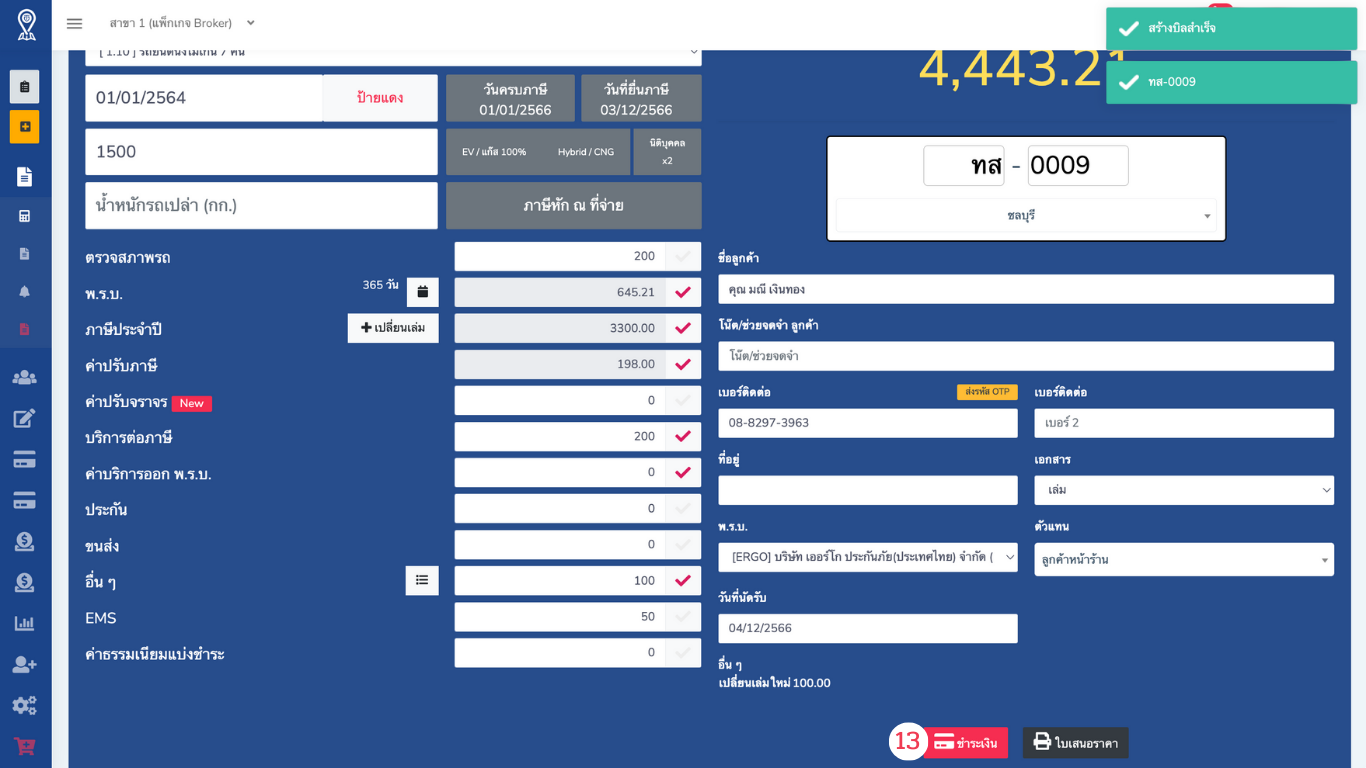Click the 1500 engine size field
The width and height of the screenshot is (1366, 768).
tap(261, 152)
